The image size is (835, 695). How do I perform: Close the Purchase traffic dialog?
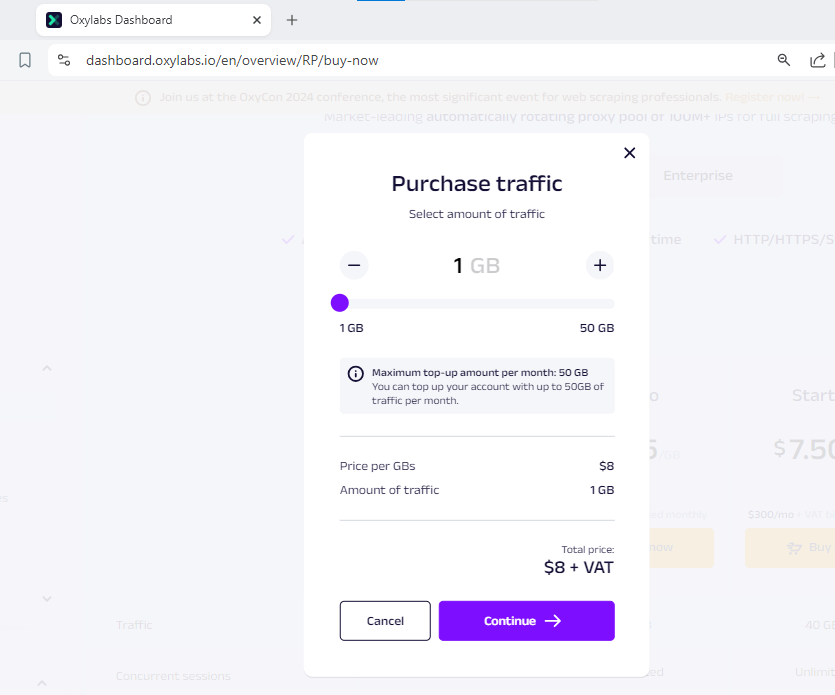click(x=629, y=153)
